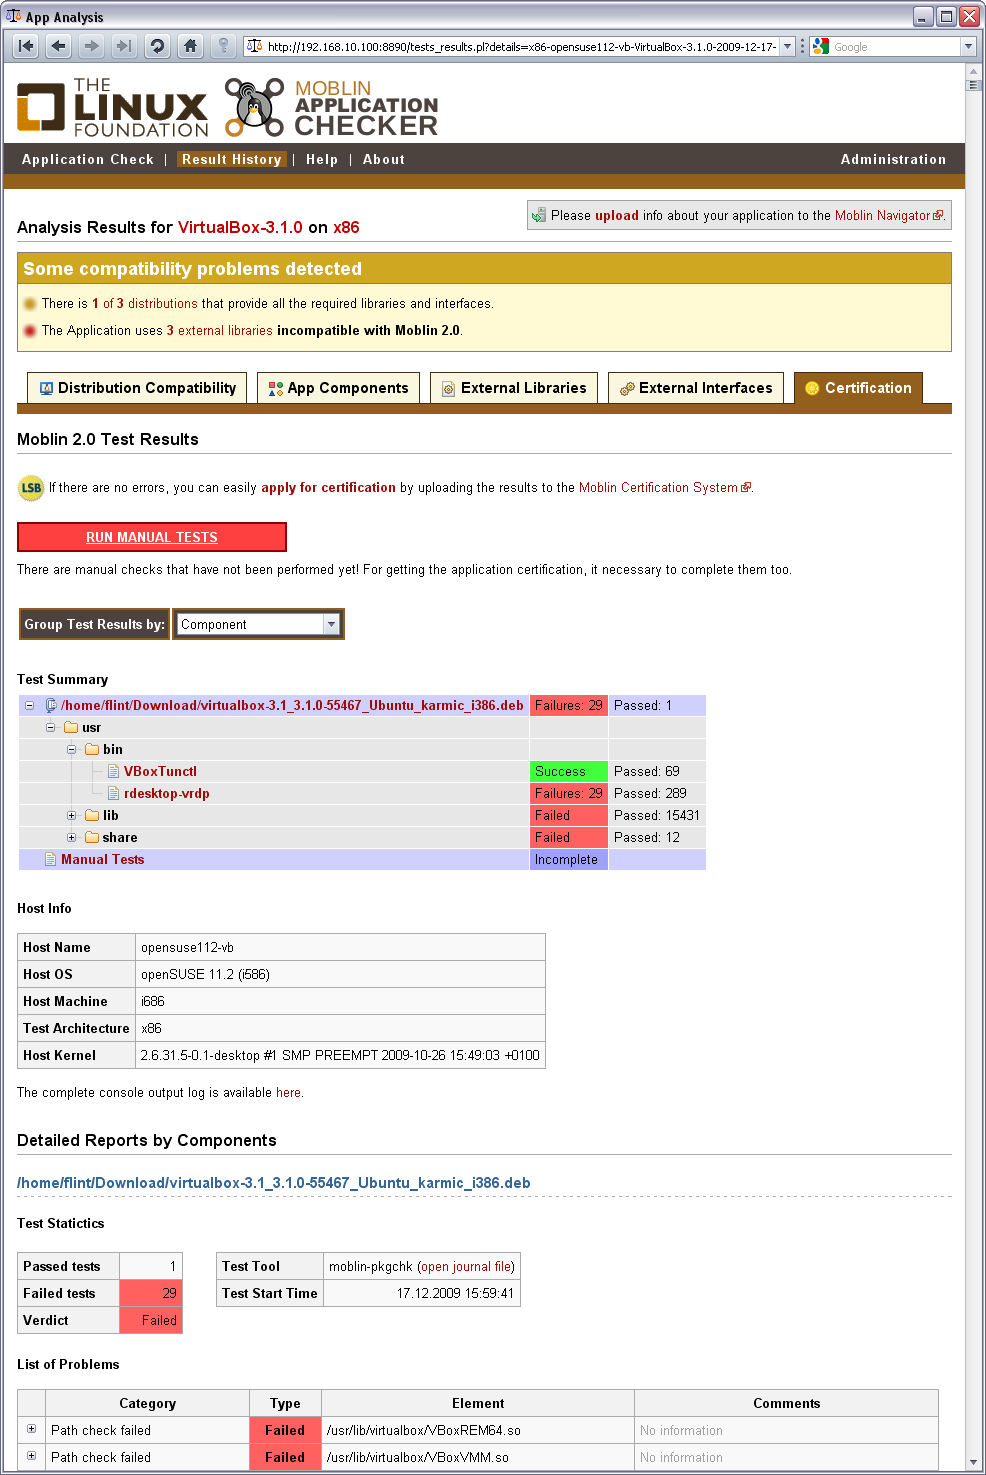This screenshot has height=1475, width=986.
Task: Click the VBoxTunctl file icon
Action: click(x=113, y=772)
